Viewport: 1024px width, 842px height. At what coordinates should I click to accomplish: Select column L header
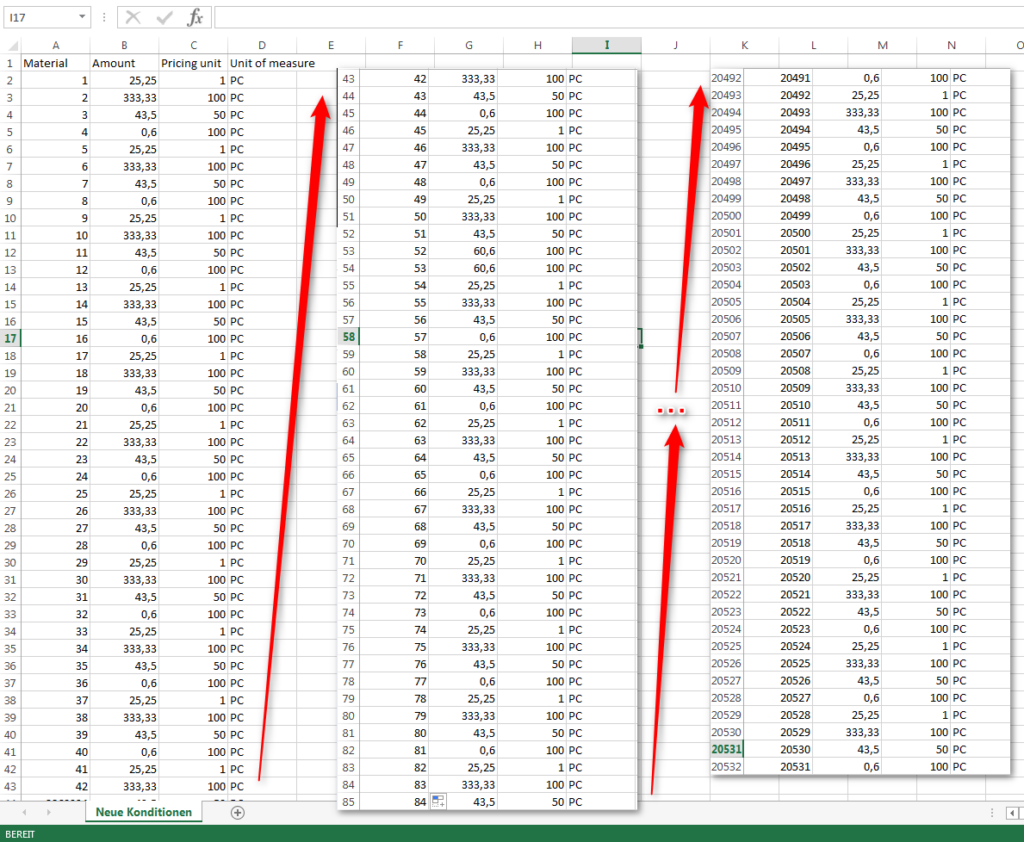coord(813,45)
